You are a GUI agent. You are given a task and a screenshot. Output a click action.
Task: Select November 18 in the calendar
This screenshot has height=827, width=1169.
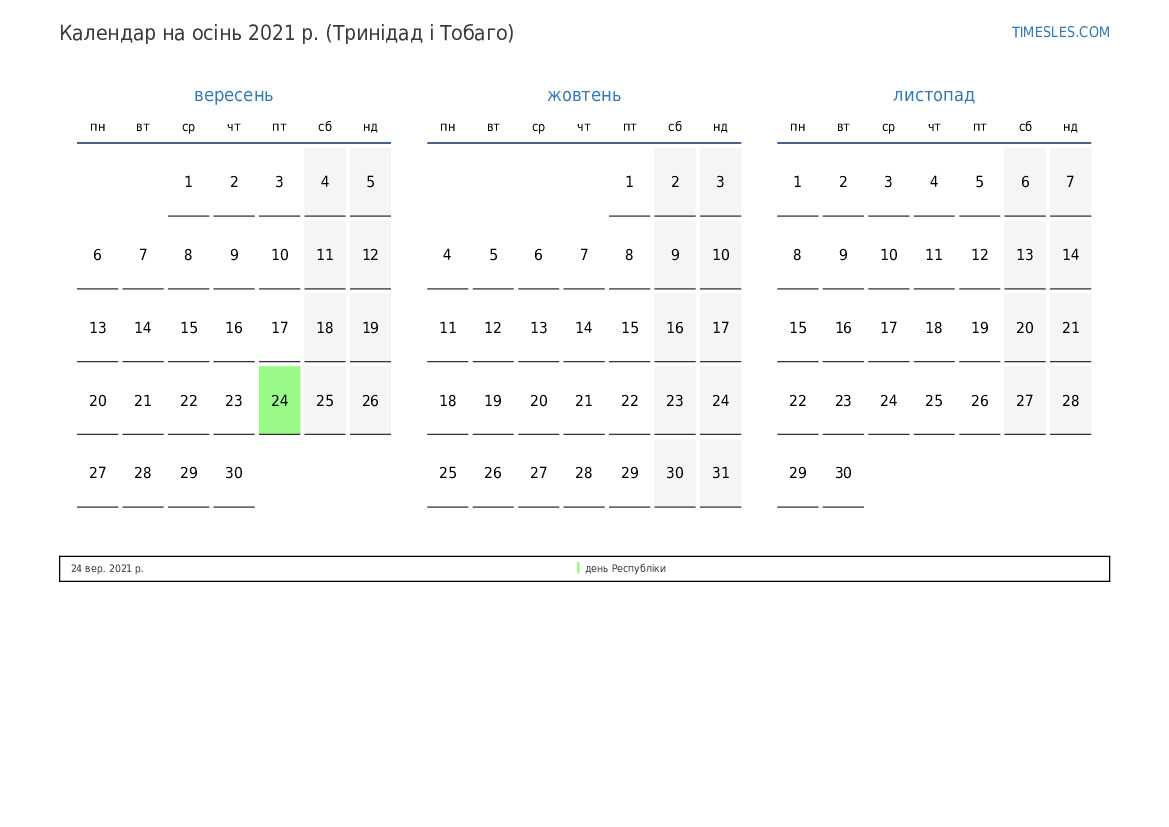click(933, 328)
